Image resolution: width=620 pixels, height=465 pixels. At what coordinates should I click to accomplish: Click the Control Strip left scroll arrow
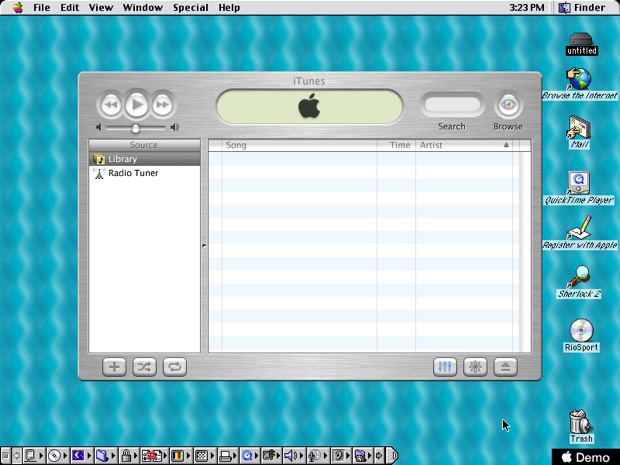coord(17,456)
